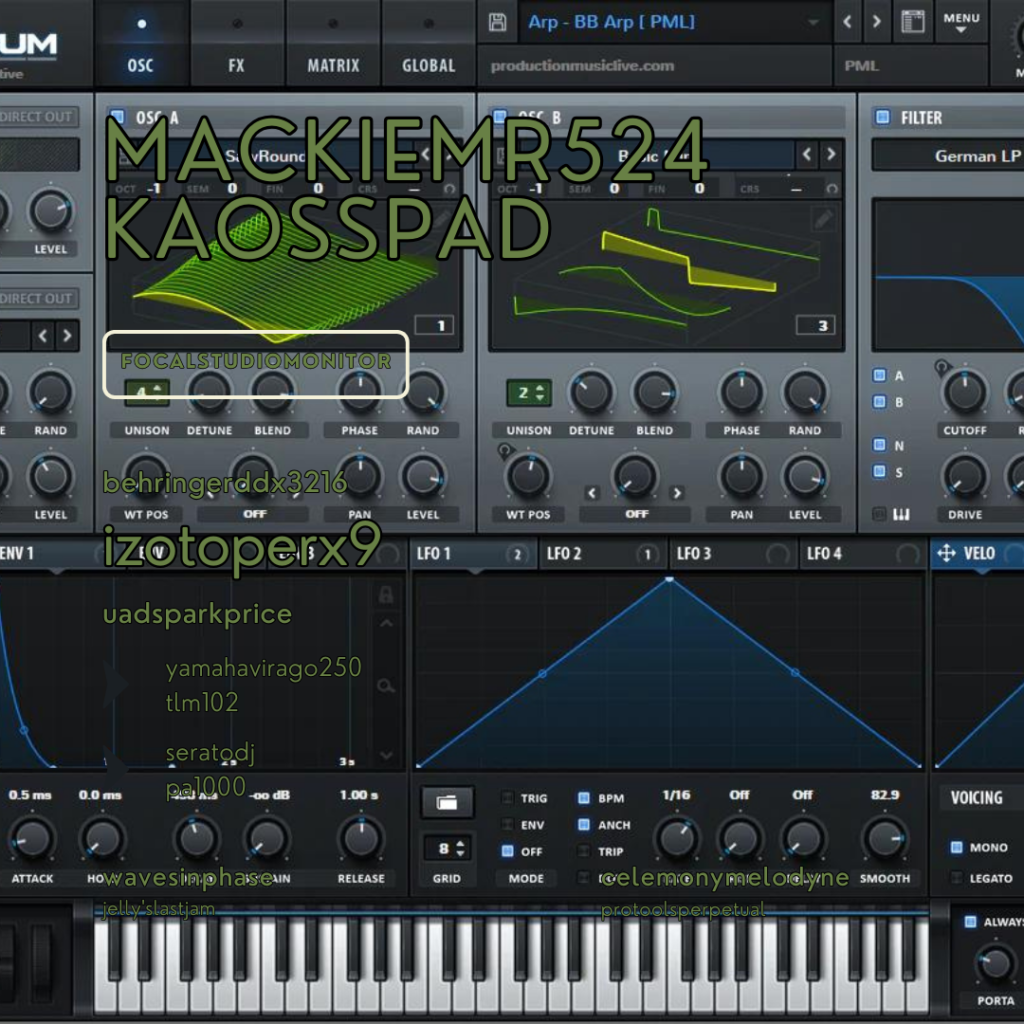This screenshot has height=1024, width=1024.
Task: Click the envelope zoom magnifier icon
Action: click(x=386, y=686)
